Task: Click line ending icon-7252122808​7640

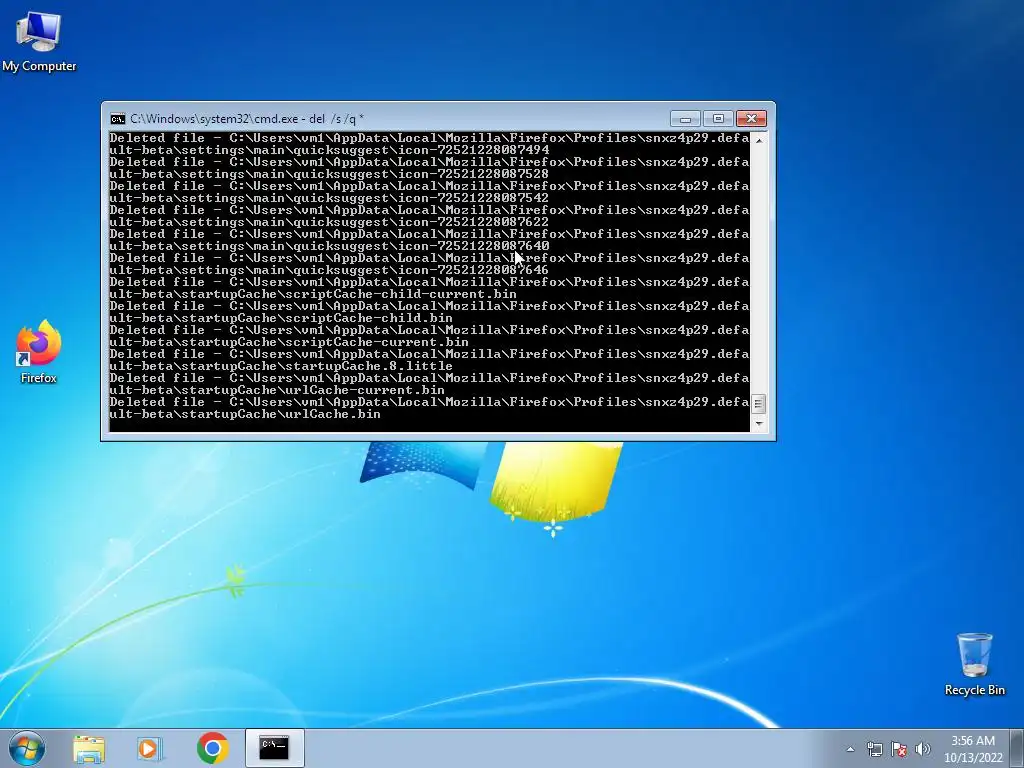Action: point(329,246)
